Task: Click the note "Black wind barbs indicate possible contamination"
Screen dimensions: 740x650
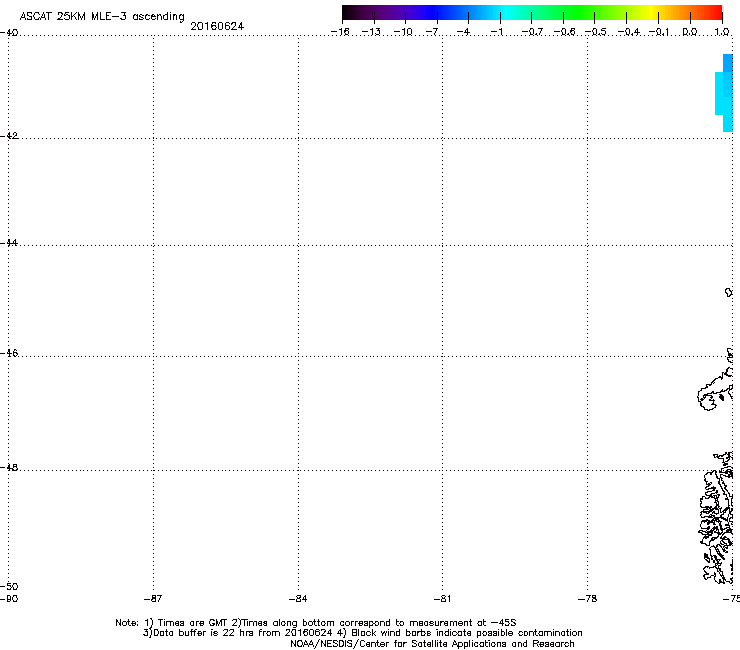Action: (x=467, y=633)
